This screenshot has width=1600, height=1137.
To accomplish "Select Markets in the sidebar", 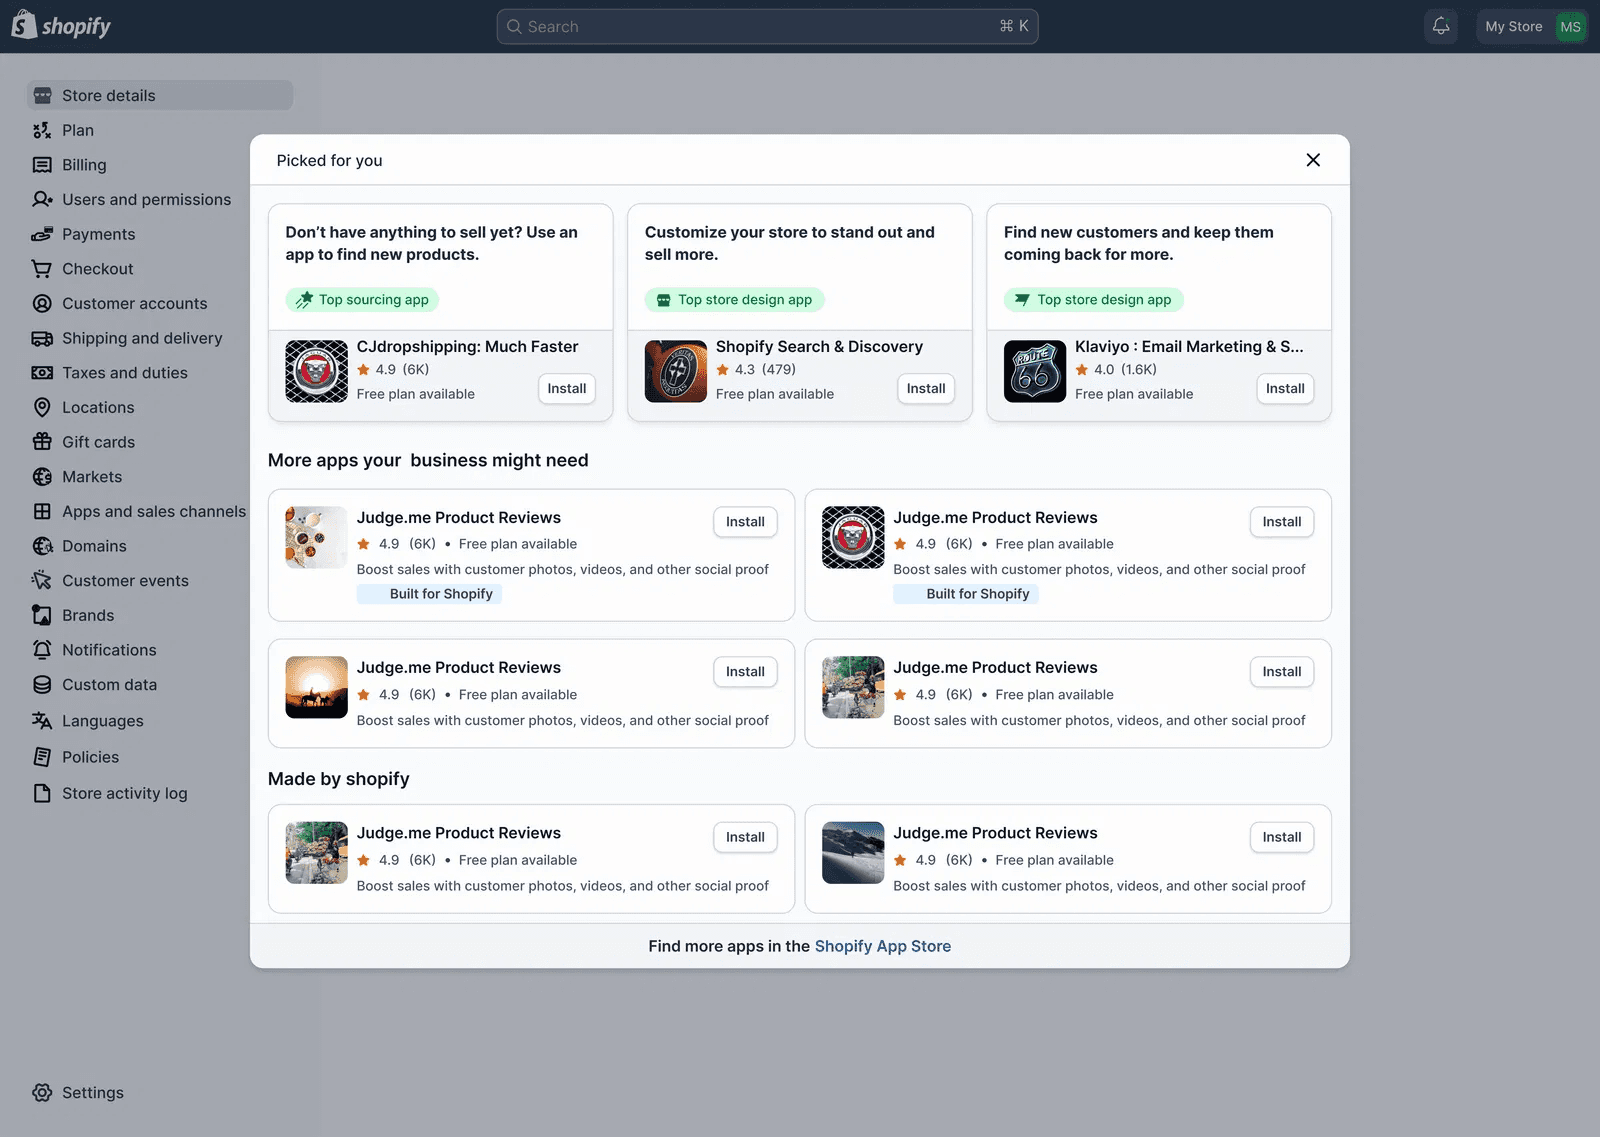I will (92, 476).
